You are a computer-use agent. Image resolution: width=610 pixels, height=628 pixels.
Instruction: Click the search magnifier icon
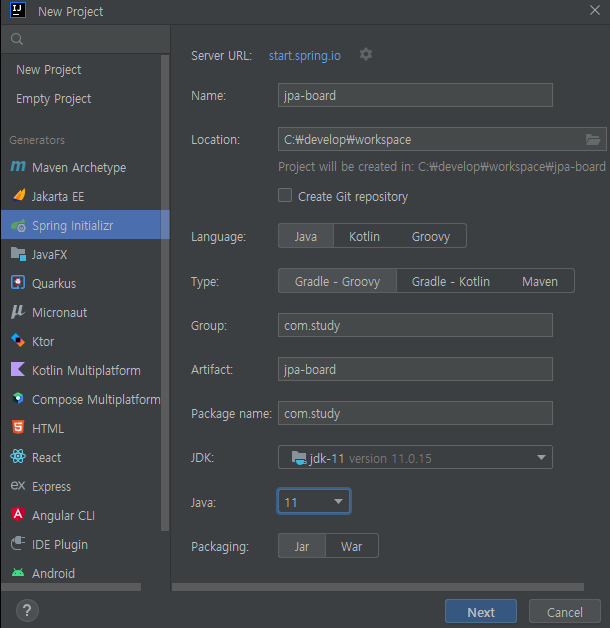(17, 39)
